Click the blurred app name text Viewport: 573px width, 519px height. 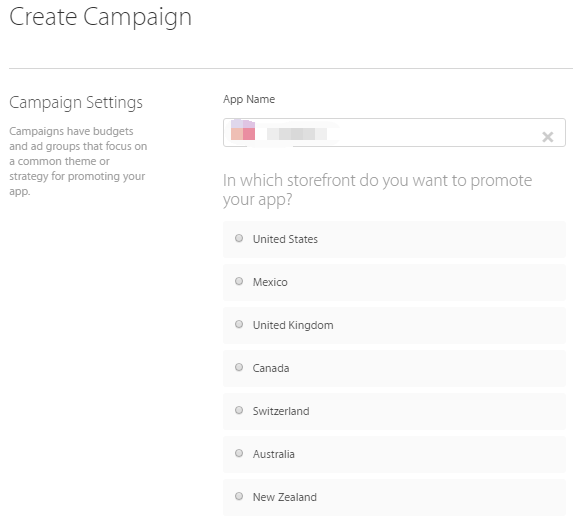(297, 134)
